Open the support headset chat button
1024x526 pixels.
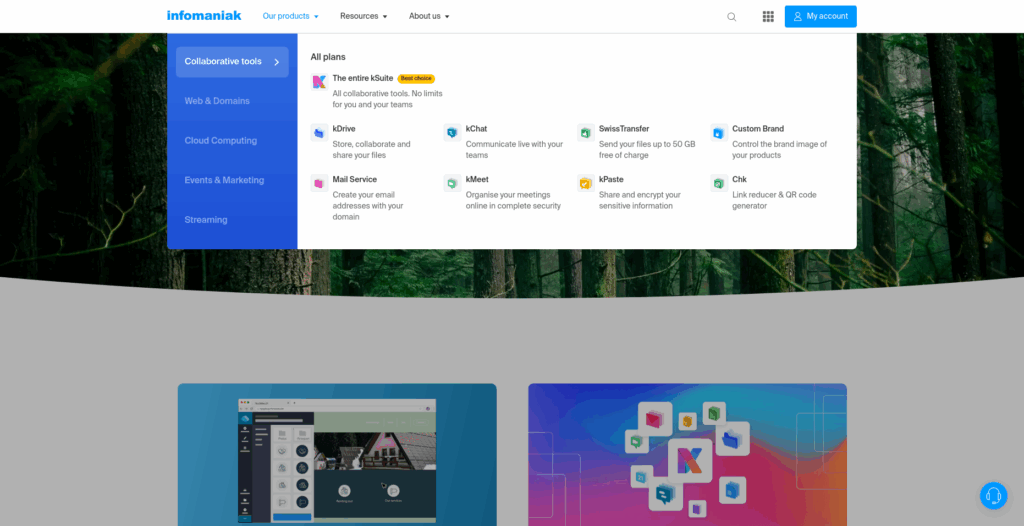coord(993,496)
